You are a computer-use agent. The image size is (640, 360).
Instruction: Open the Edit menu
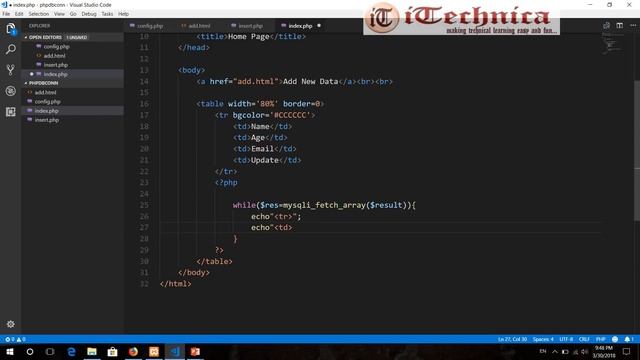[x=19, y=14]
